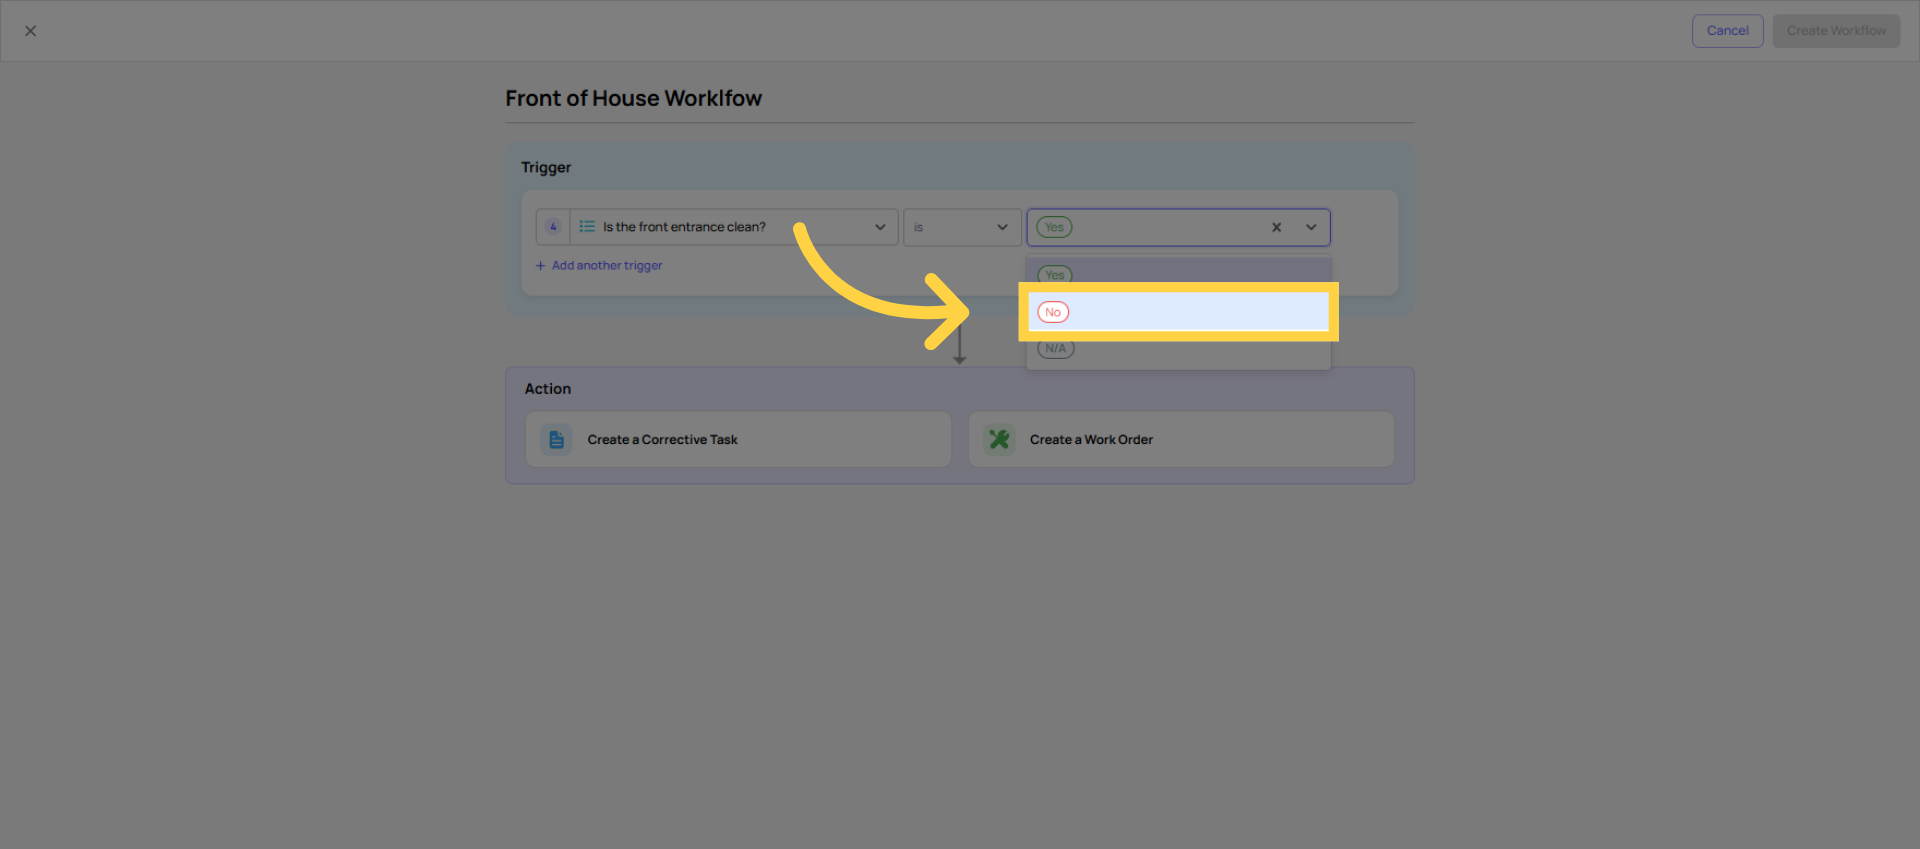Click the Create Workflow button
This screenshot has height=849, width=1920.
(x=1836, y=31)
